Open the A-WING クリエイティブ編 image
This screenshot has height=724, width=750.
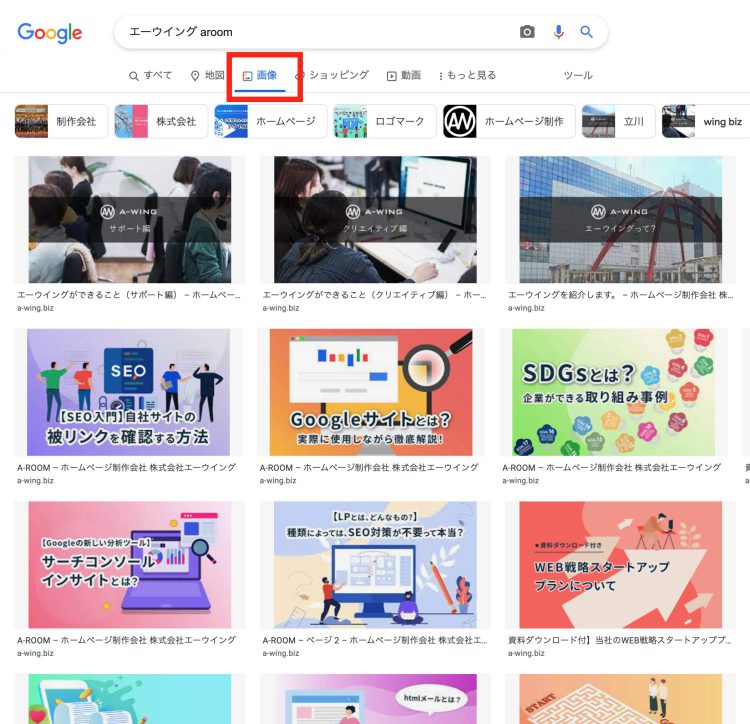click(375, 219)
